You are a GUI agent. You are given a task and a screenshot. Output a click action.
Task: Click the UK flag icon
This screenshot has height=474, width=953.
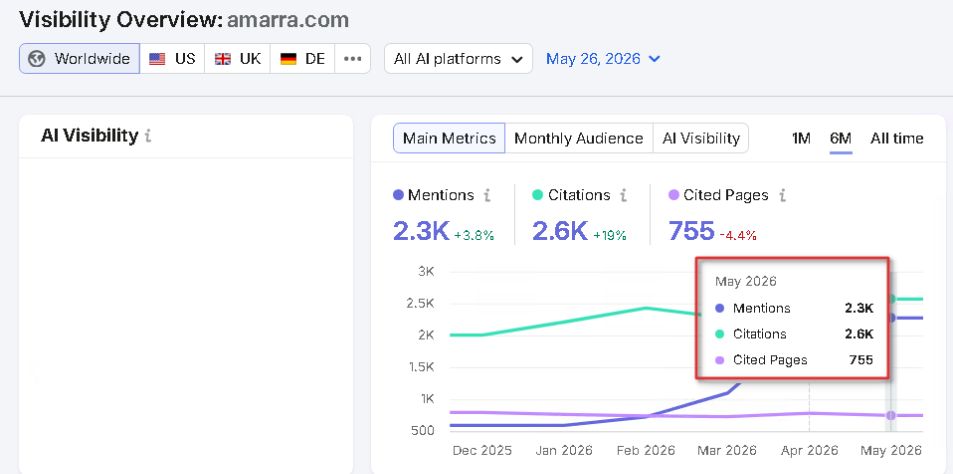tap(223, 59)
